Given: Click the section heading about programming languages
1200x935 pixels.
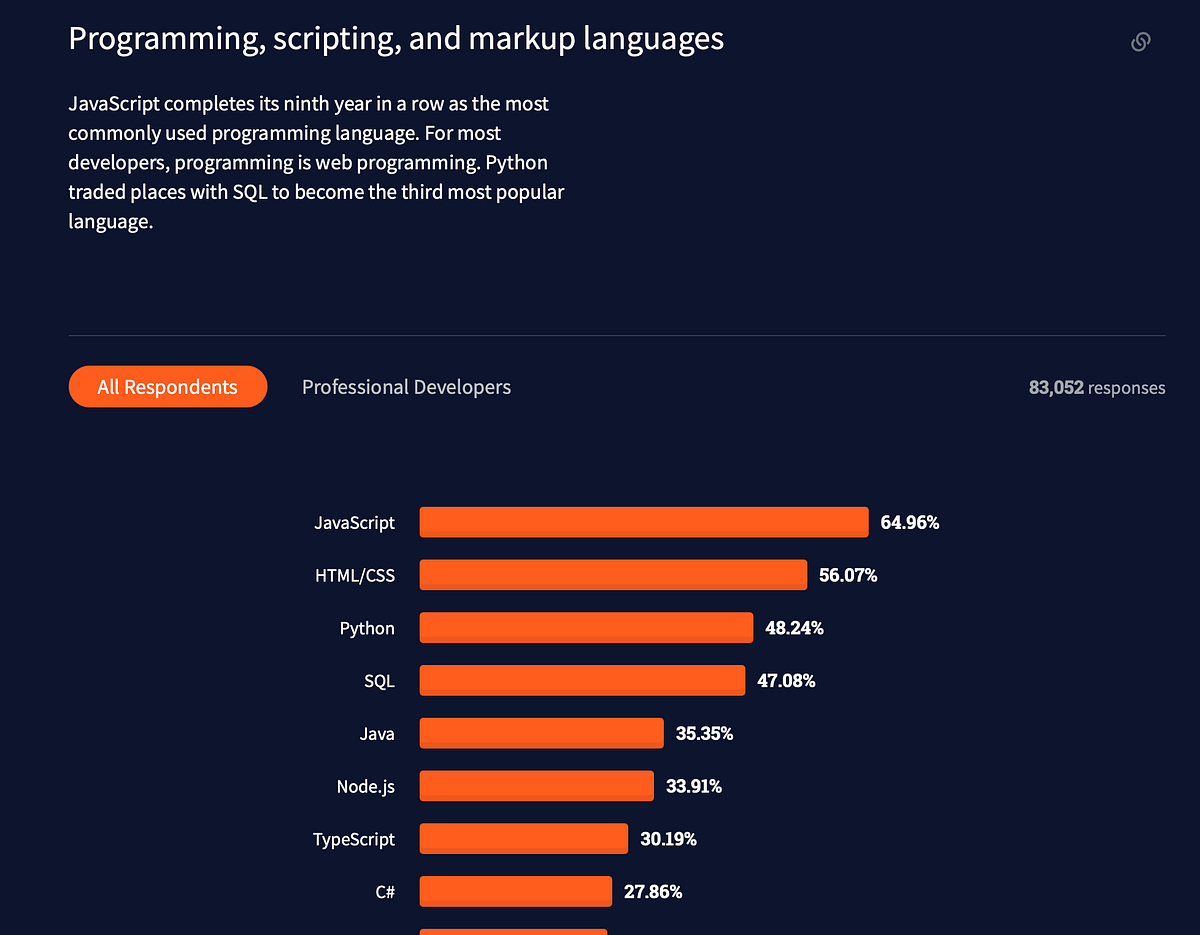Looking at the screenshot, I should click(396, 38).
